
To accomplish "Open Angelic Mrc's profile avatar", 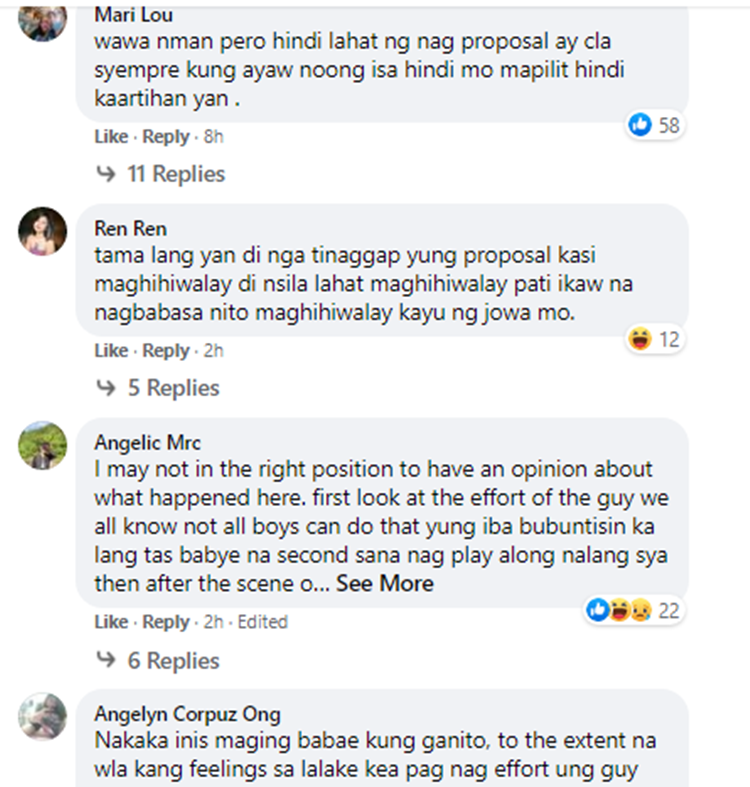I will click(x=43, y=445).
